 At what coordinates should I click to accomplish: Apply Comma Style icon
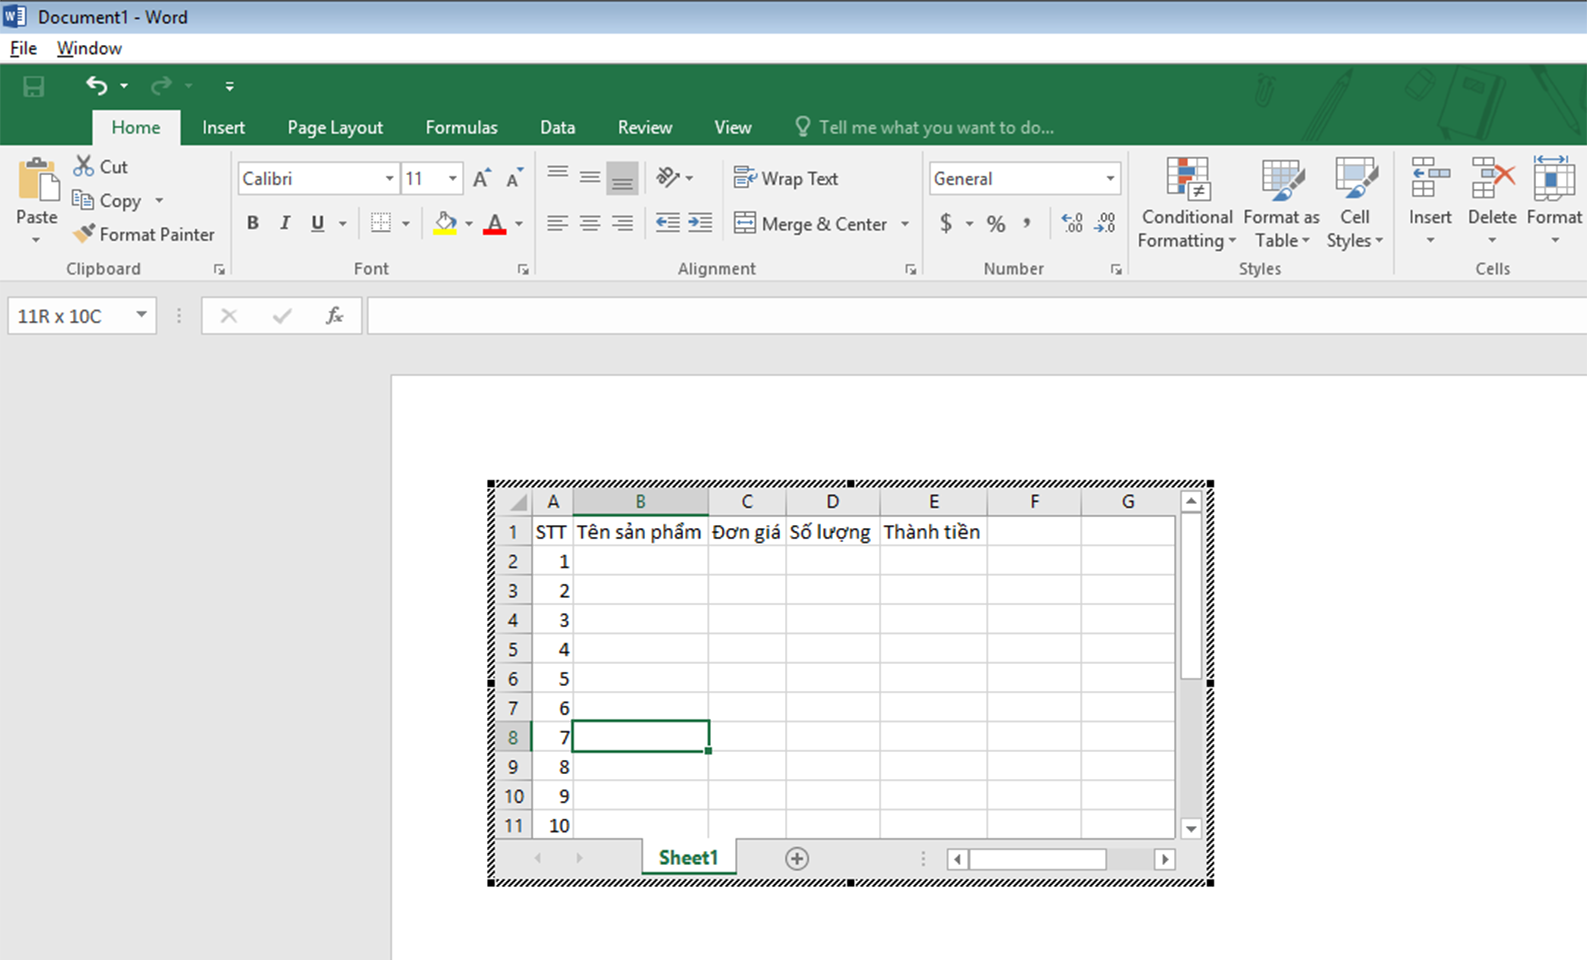pyautogui.click(x=1027, y=223)
